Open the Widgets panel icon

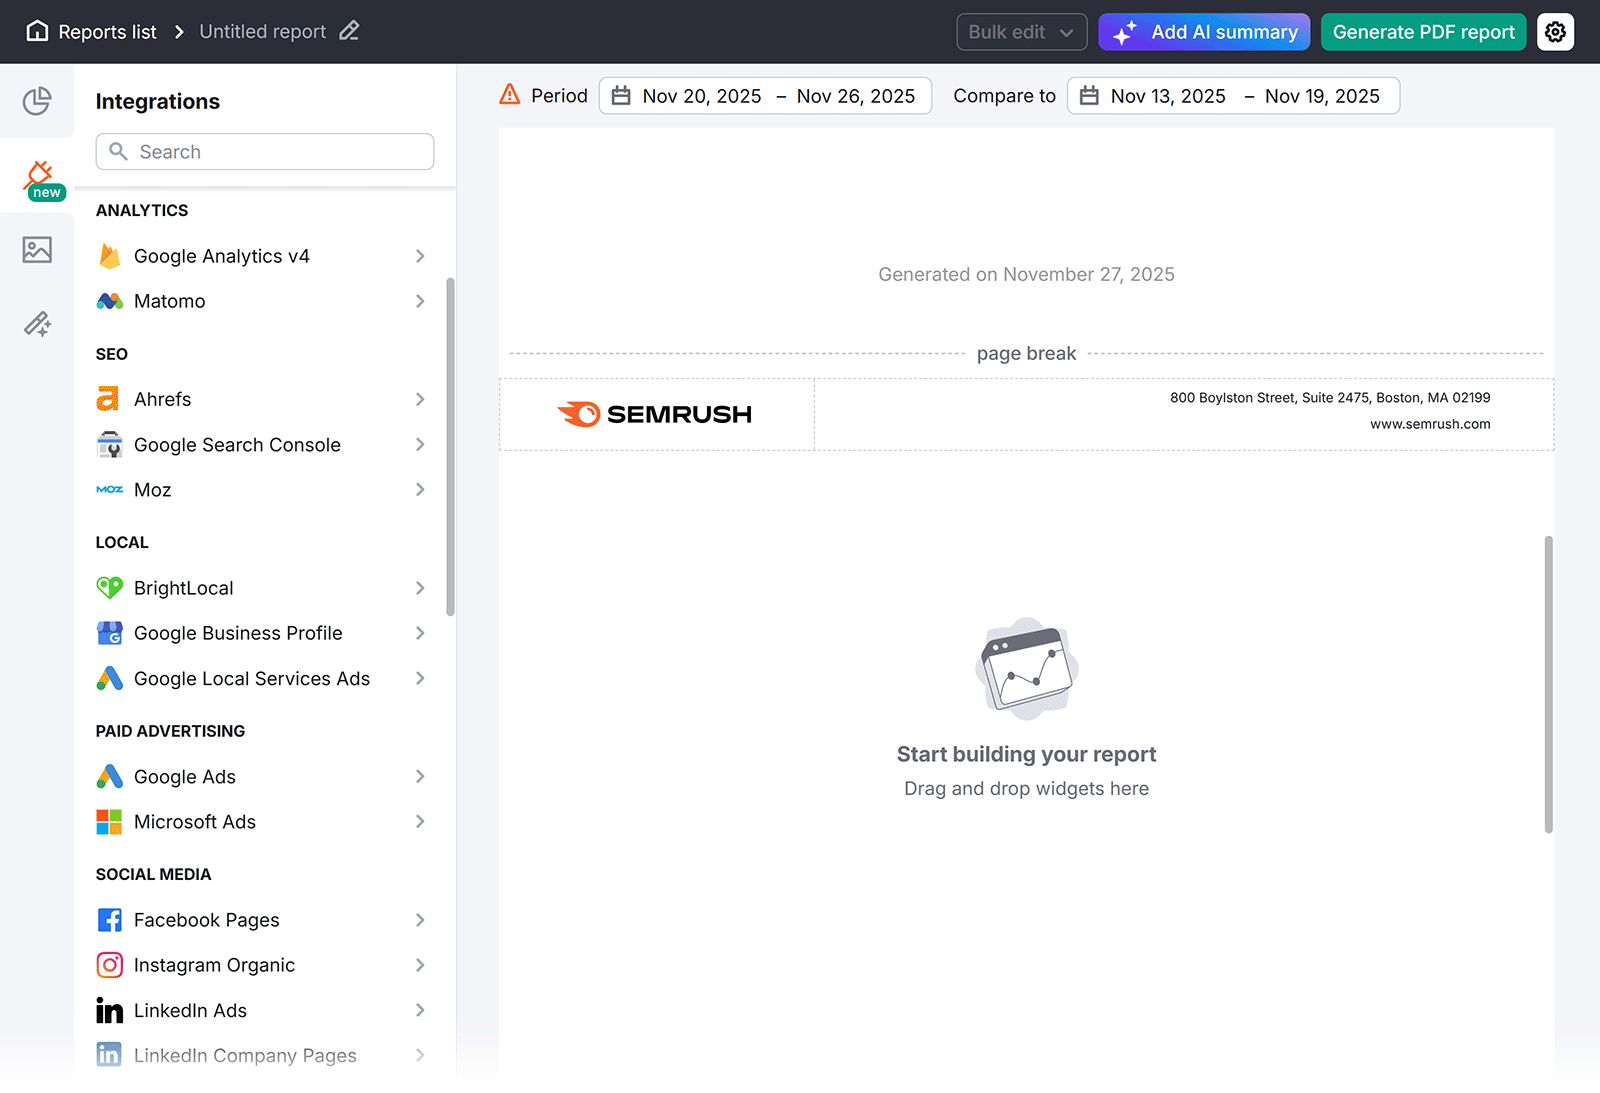pyautogui.click(x=37, y=102)
